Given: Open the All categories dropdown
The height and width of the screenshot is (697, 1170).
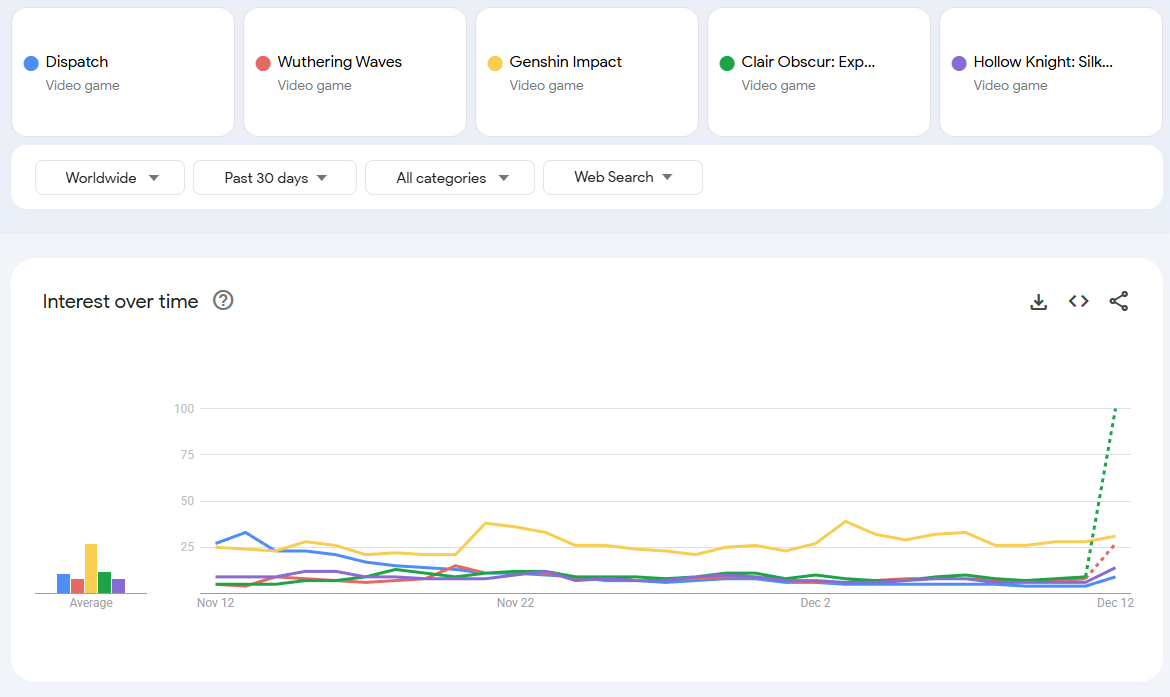Looking at the screenshot, I should [x=450, y=178].
